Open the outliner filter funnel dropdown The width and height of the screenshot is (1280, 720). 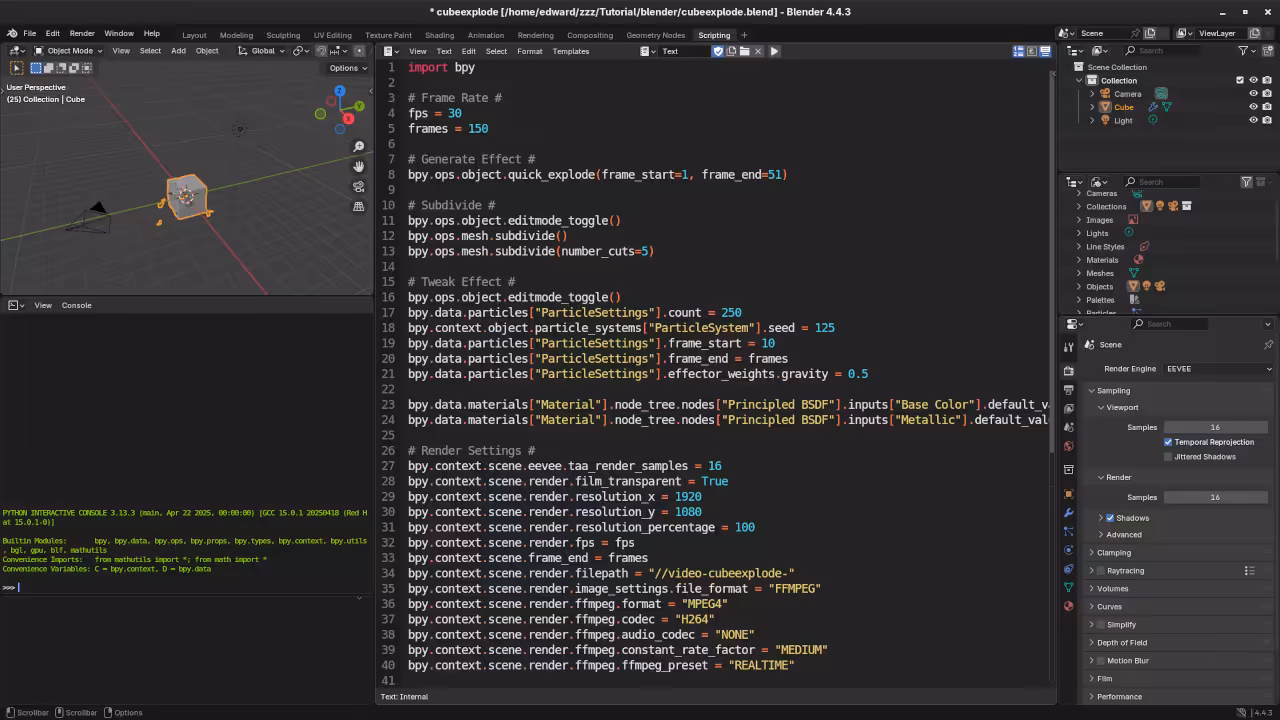(1247, 50)
